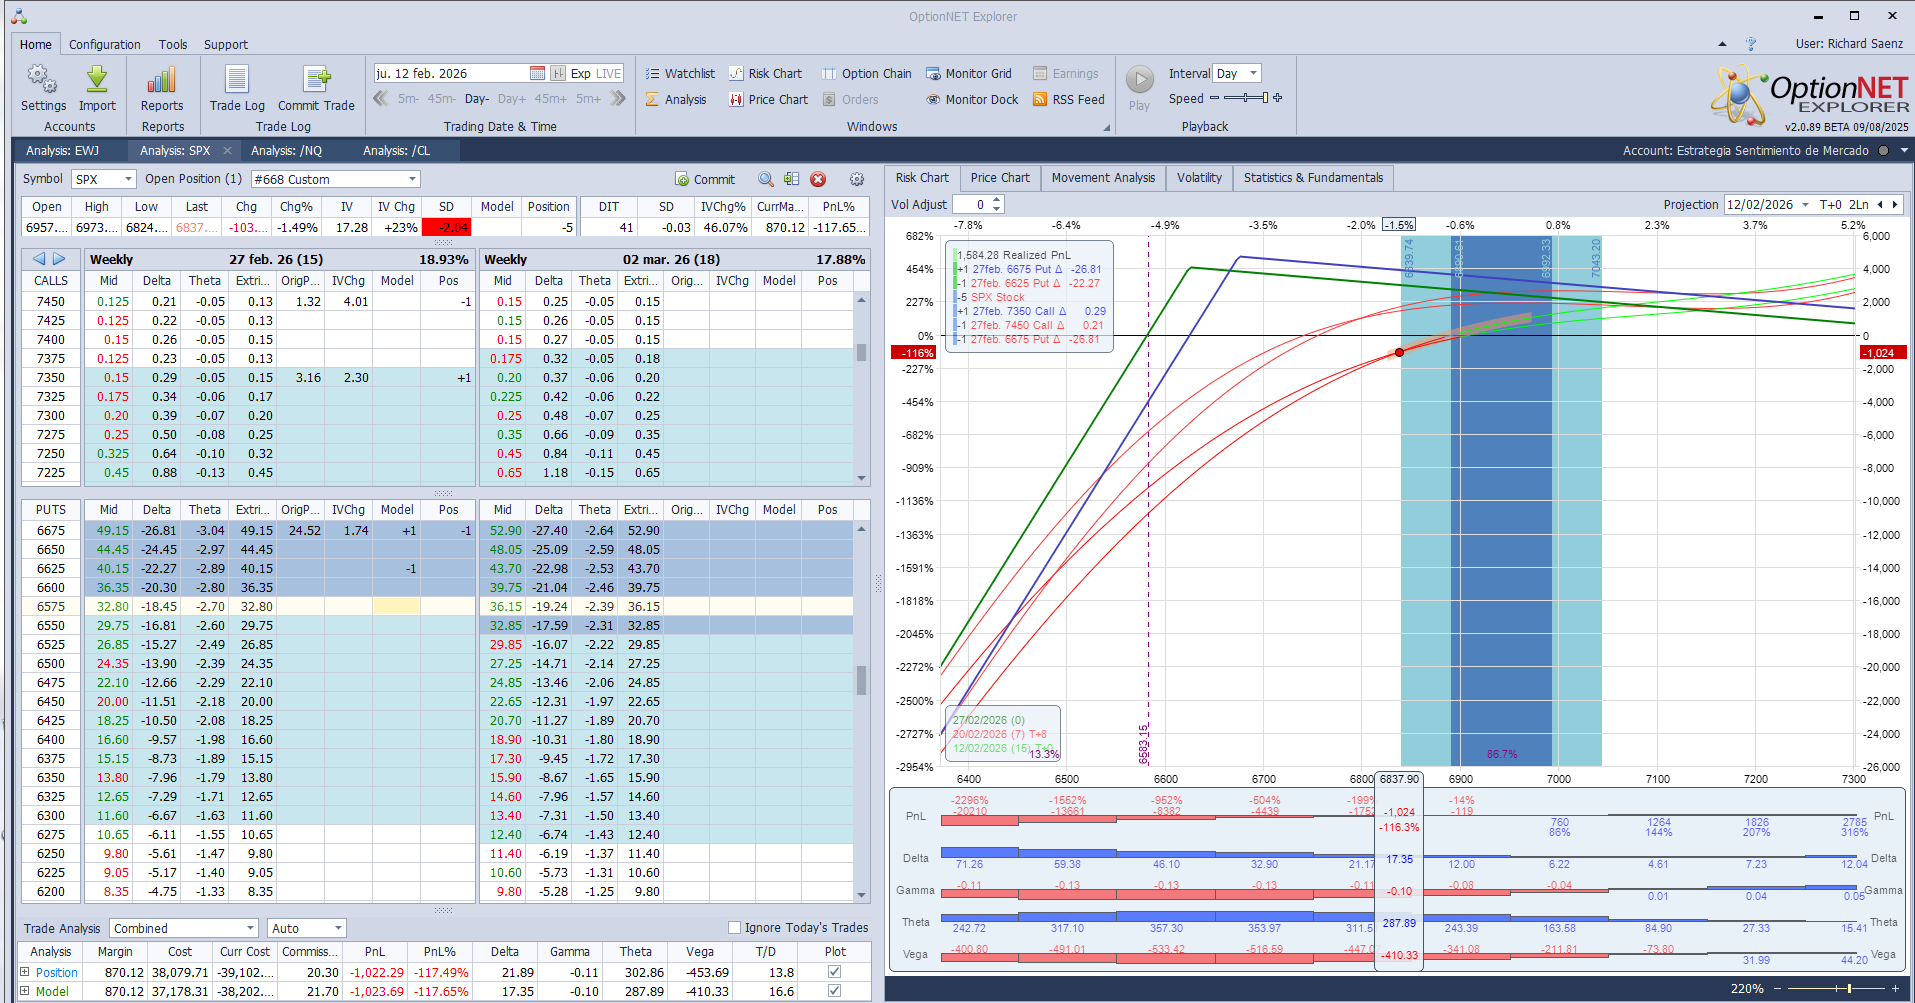Open the Analysis sigma window

(x=676, y=99)
